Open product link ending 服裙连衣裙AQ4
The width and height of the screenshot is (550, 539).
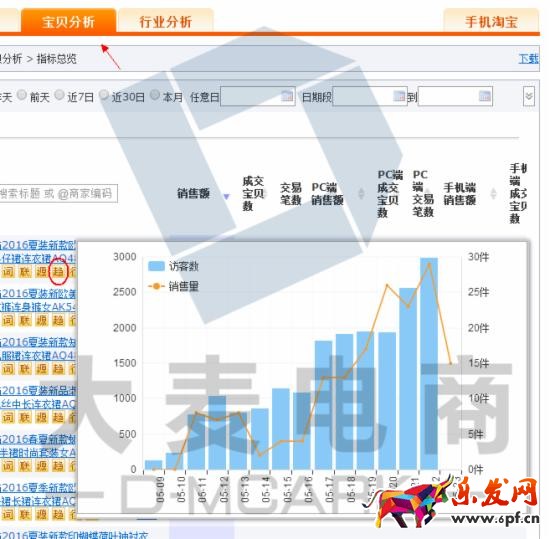(x=38, y=349)
